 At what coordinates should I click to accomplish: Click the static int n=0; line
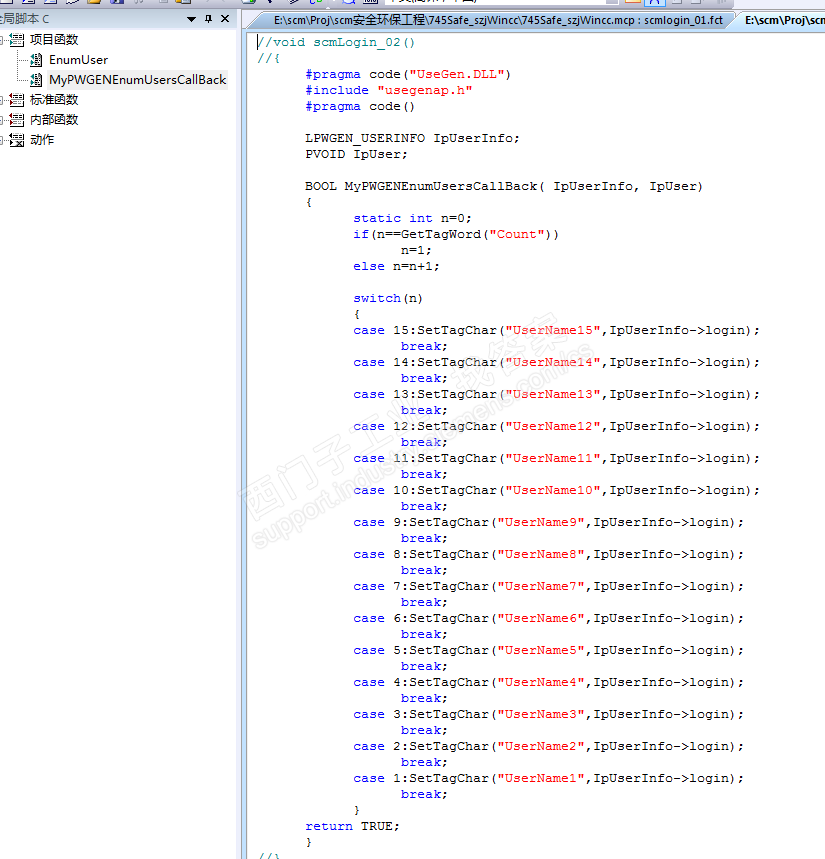point(412,218)
